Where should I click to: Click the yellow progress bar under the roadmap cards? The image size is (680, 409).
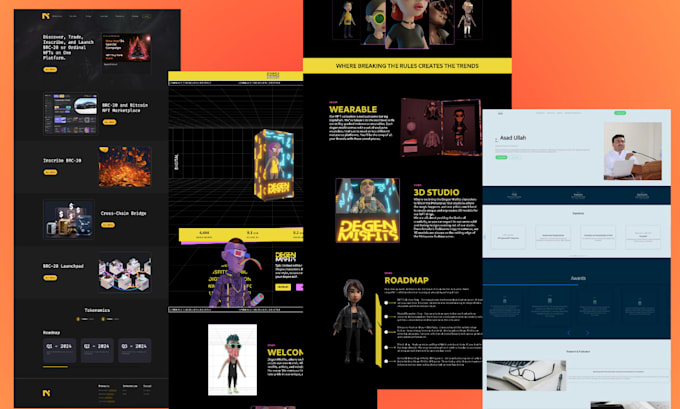56,367
